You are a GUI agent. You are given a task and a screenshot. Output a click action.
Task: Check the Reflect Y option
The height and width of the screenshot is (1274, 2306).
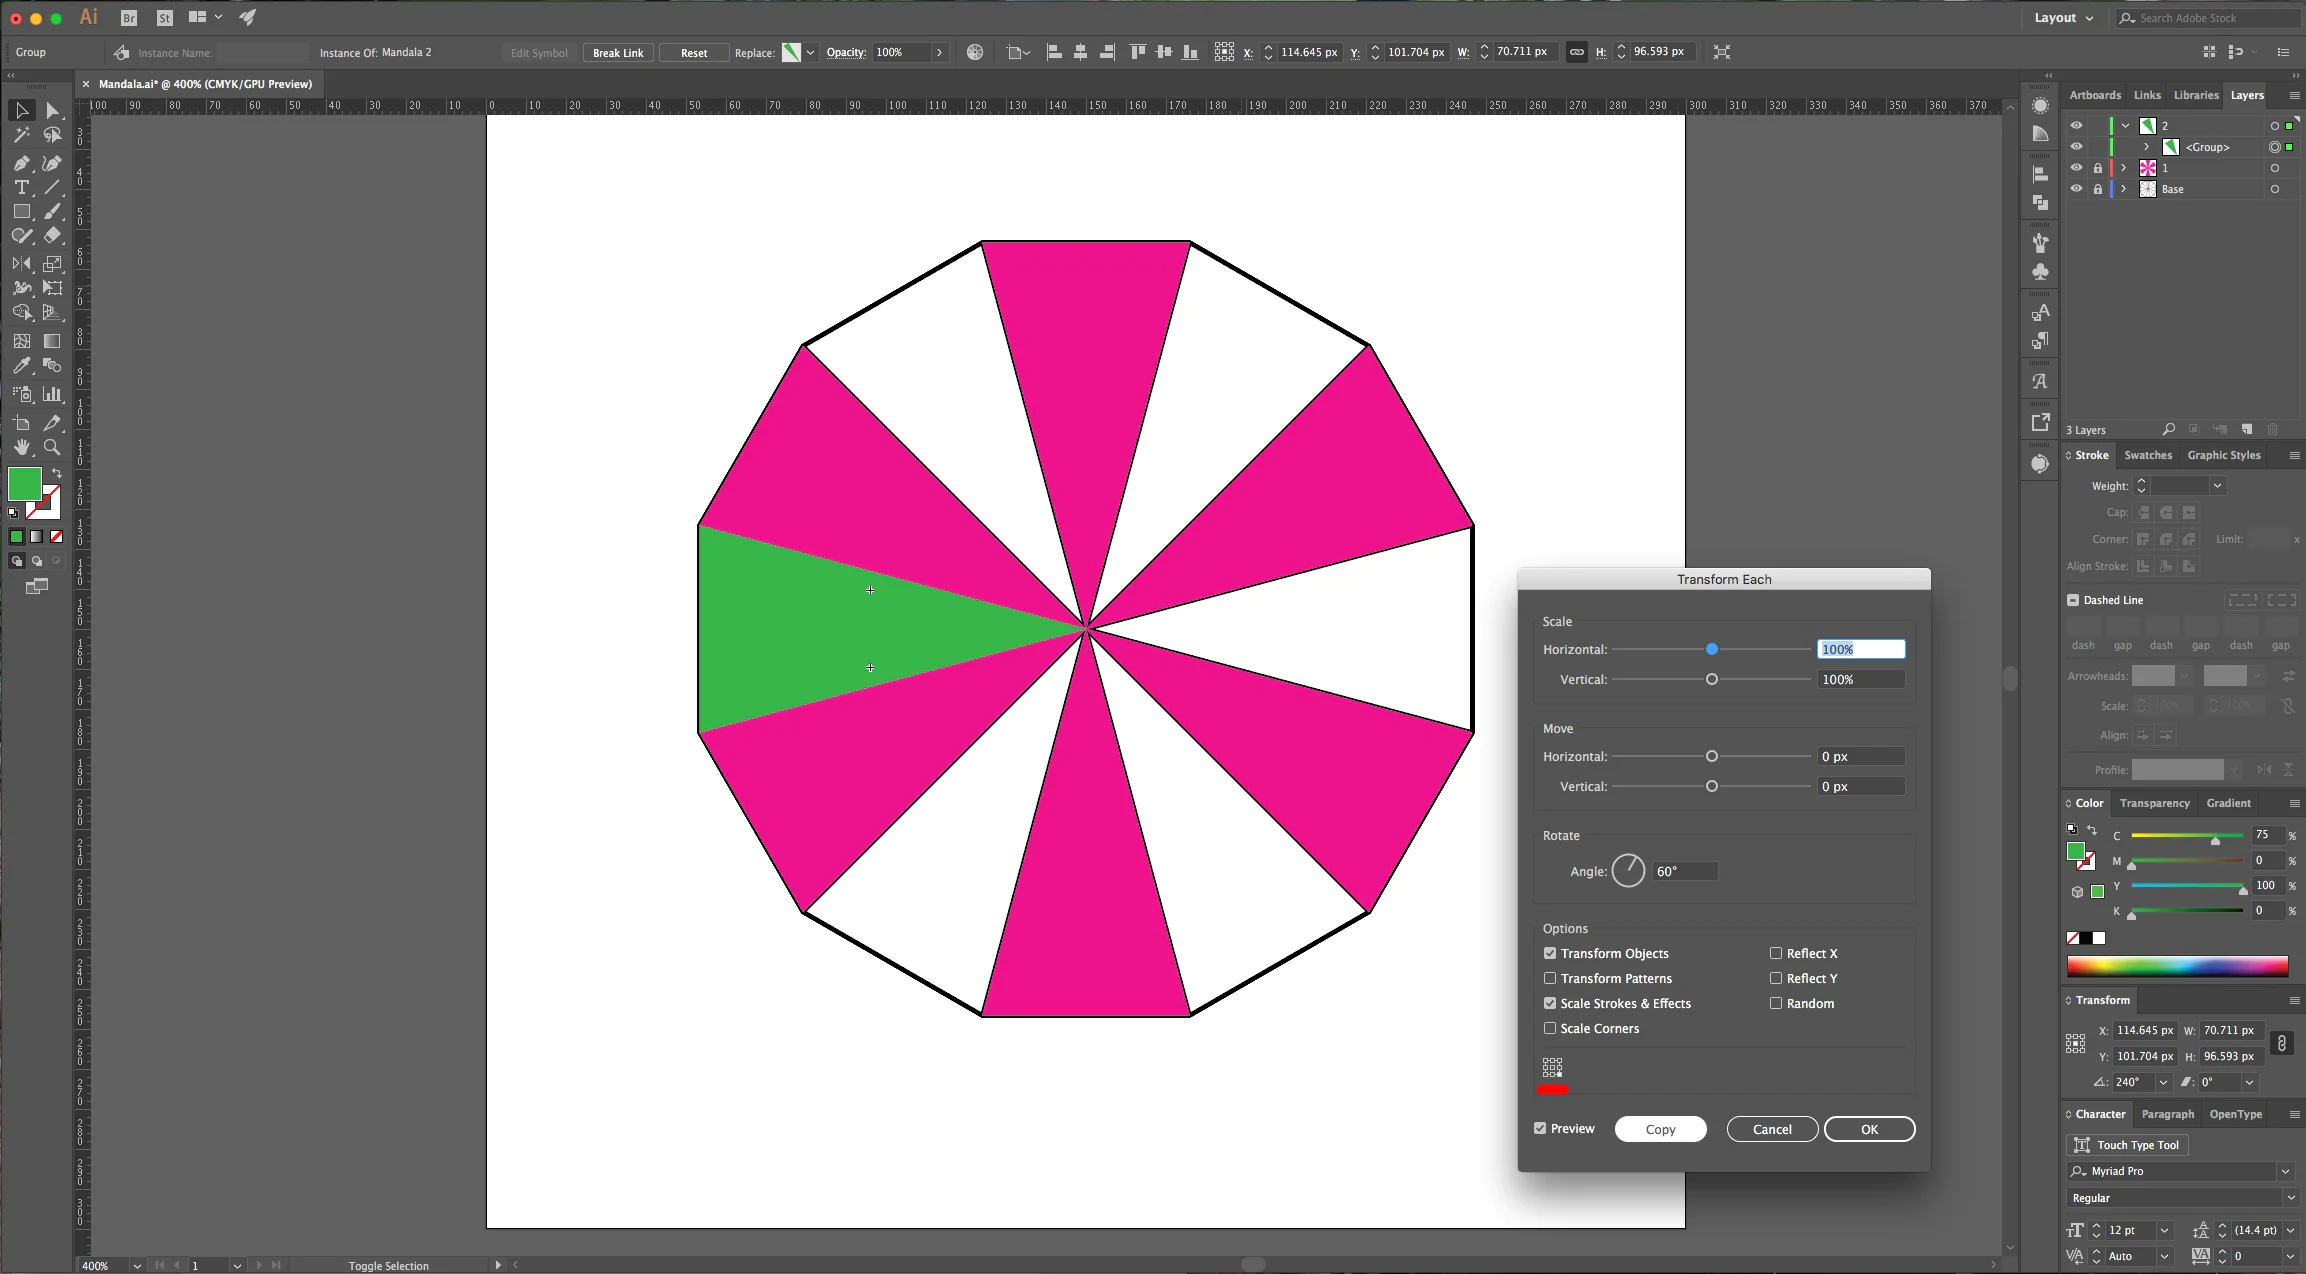(1776, 978)
